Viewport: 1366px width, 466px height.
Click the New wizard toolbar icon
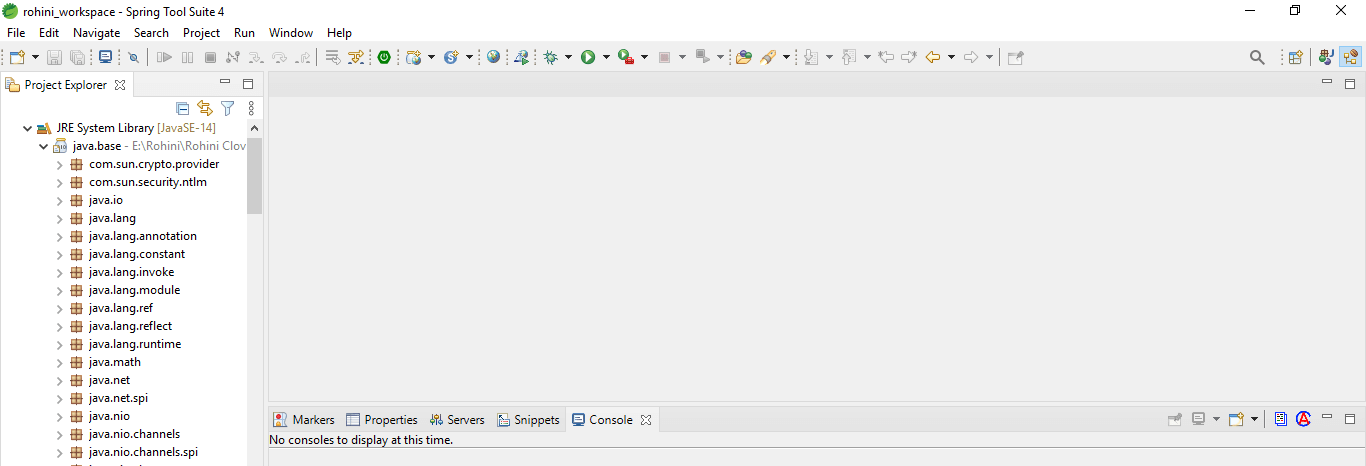[17, 57]
